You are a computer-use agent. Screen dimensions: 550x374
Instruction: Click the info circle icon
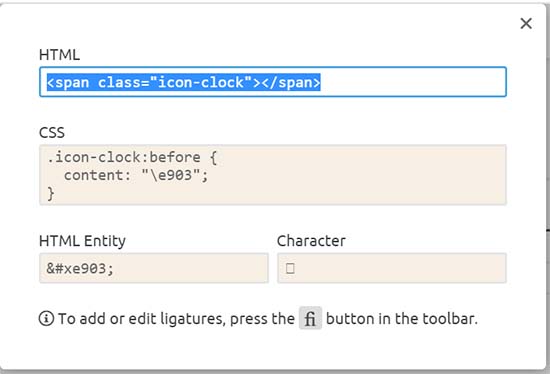(46, 319)
